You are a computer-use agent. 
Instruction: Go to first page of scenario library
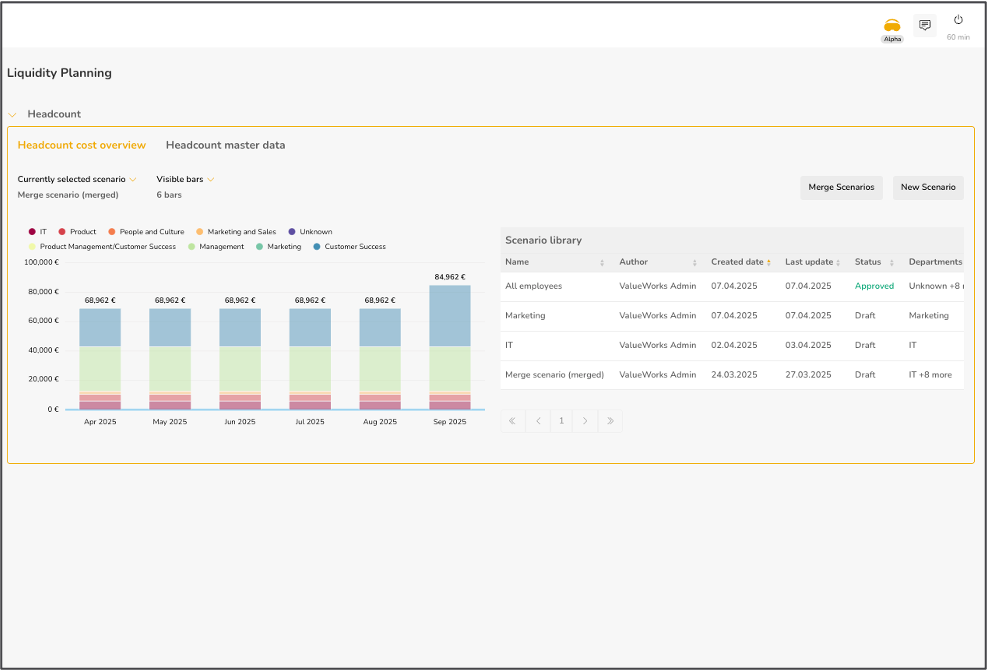[x=513, y=421]
